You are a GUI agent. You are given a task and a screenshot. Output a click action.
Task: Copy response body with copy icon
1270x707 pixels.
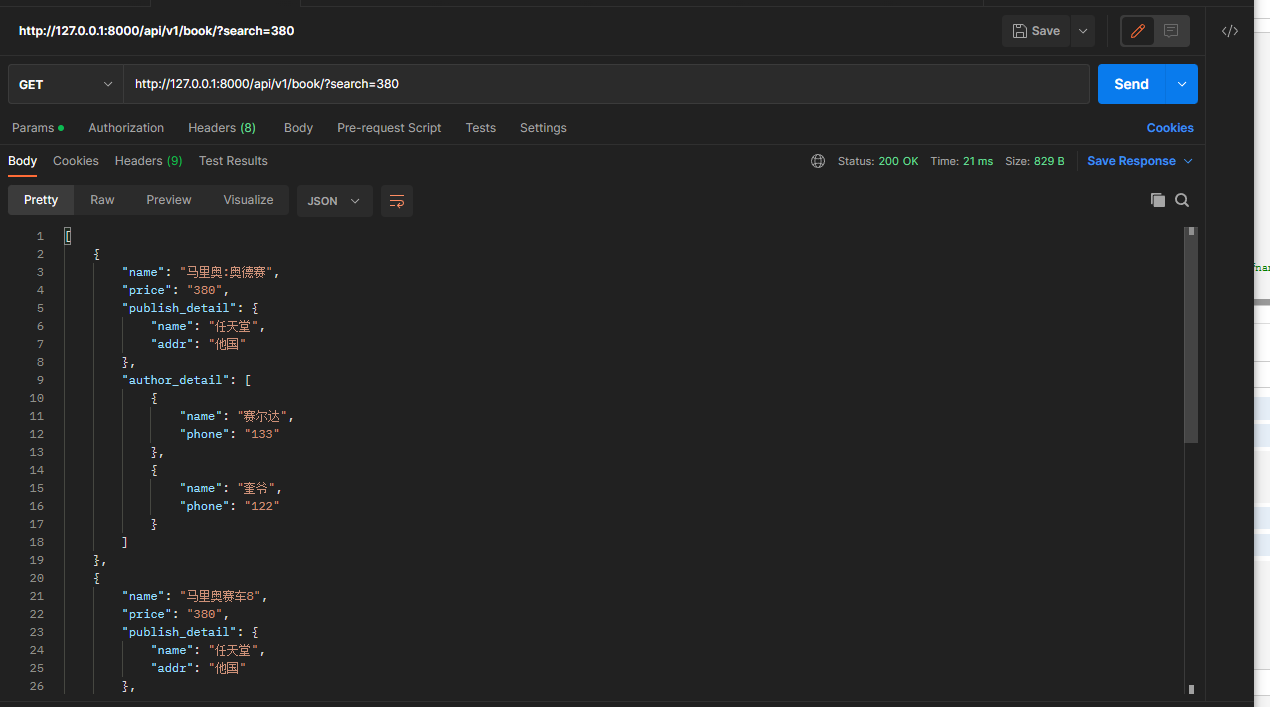click(1158, 200)
